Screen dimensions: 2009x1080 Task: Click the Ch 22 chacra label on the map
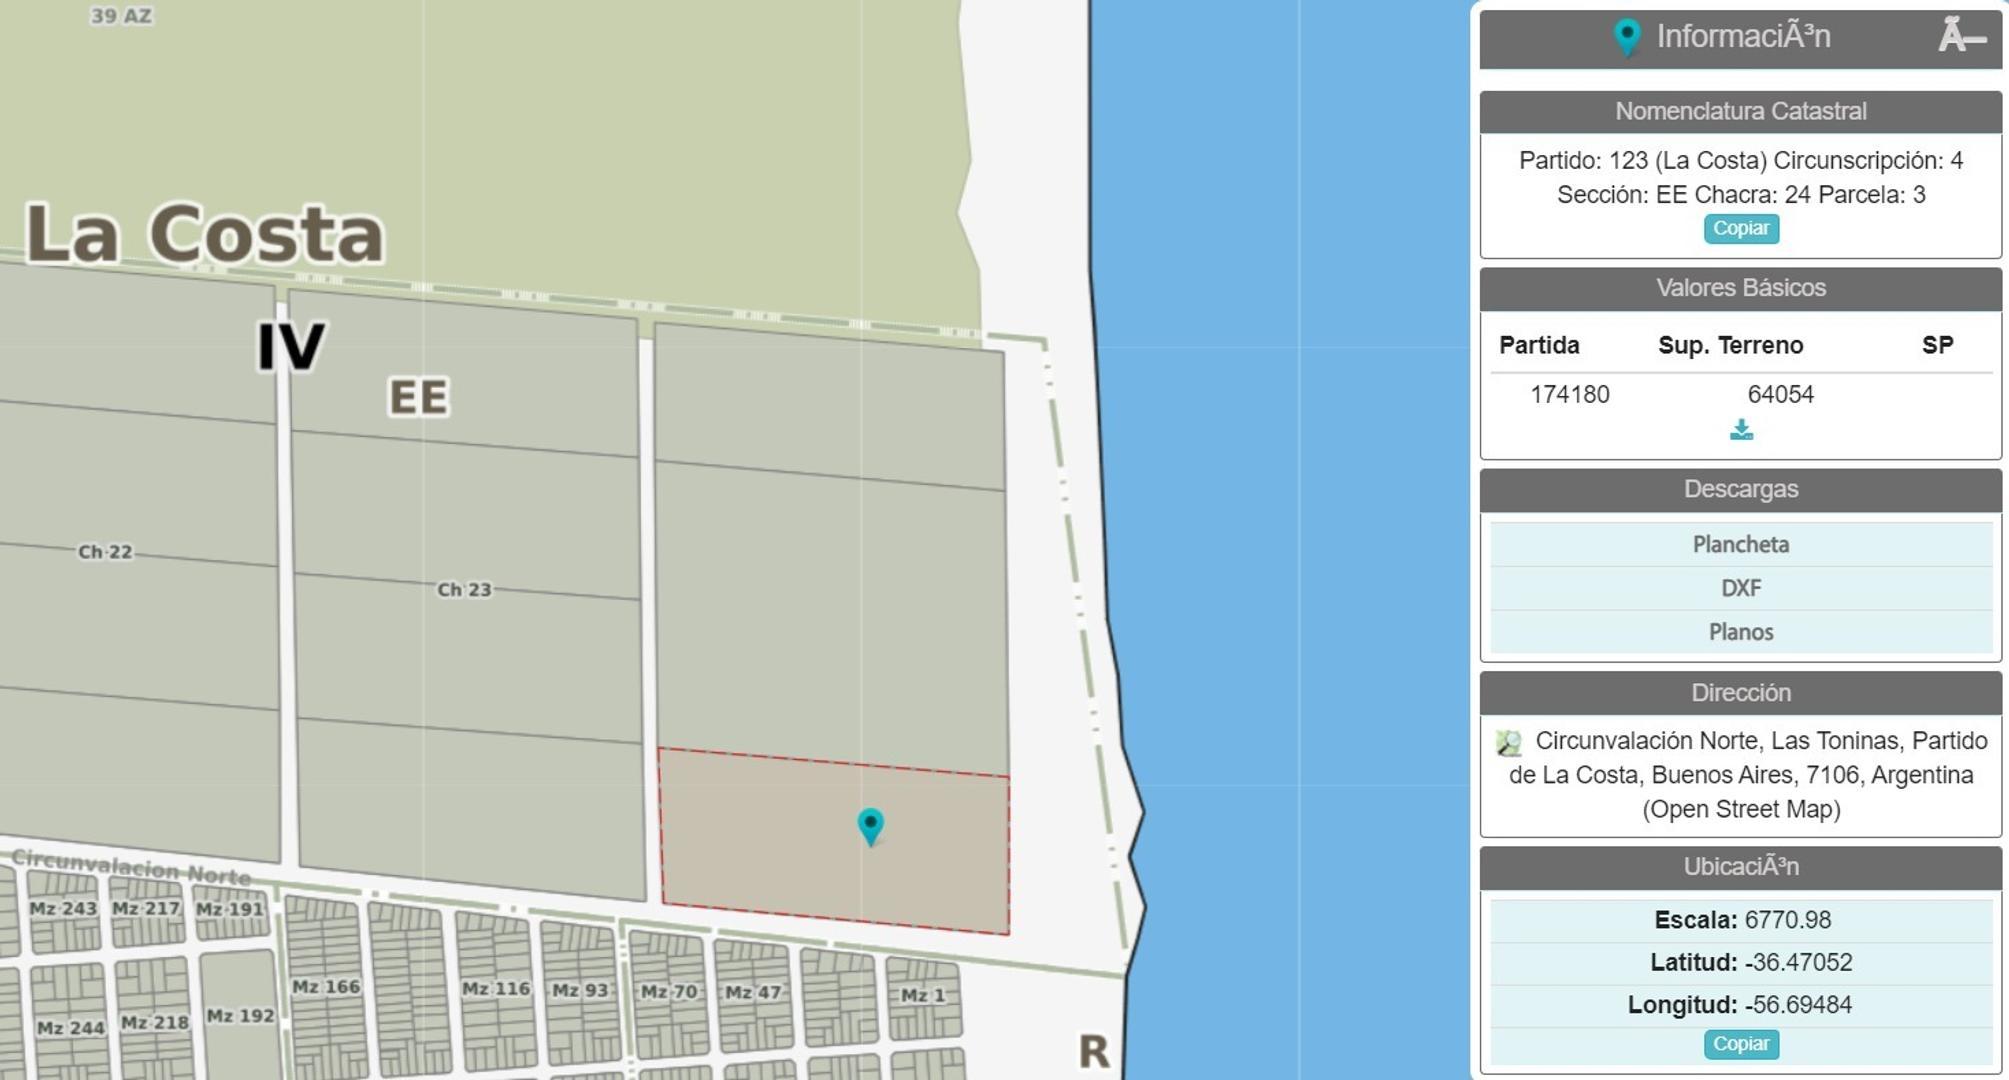(105, 551)
